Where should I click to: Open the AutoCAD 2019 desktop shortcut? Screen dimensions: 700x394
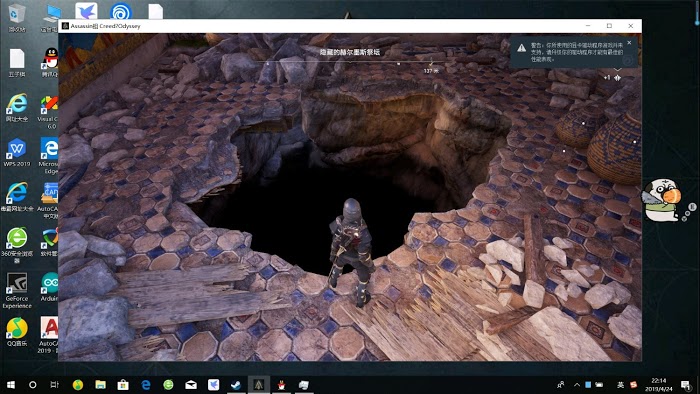pyautogui.click(x=48, y=335)
